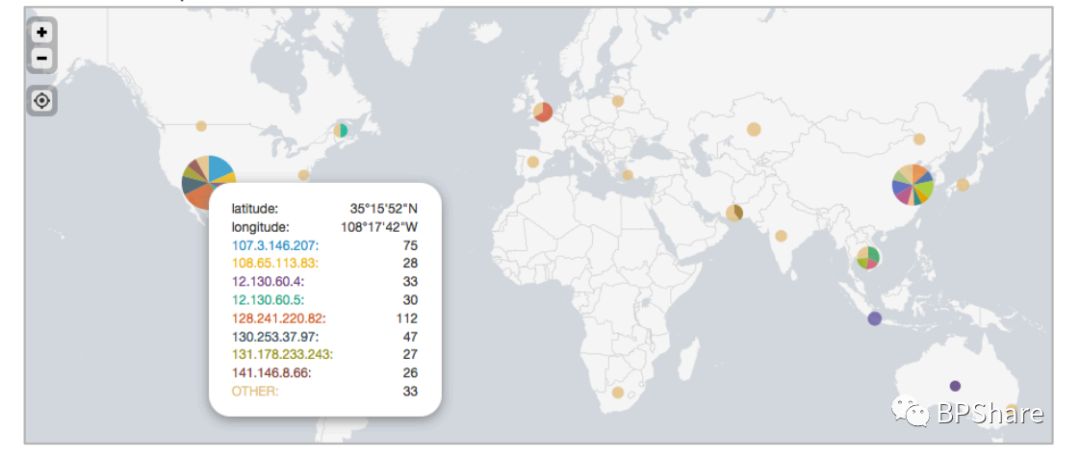Screen dimensions: 1080x458
Task: Click the marker near Greece
Action: coord(627,175)
